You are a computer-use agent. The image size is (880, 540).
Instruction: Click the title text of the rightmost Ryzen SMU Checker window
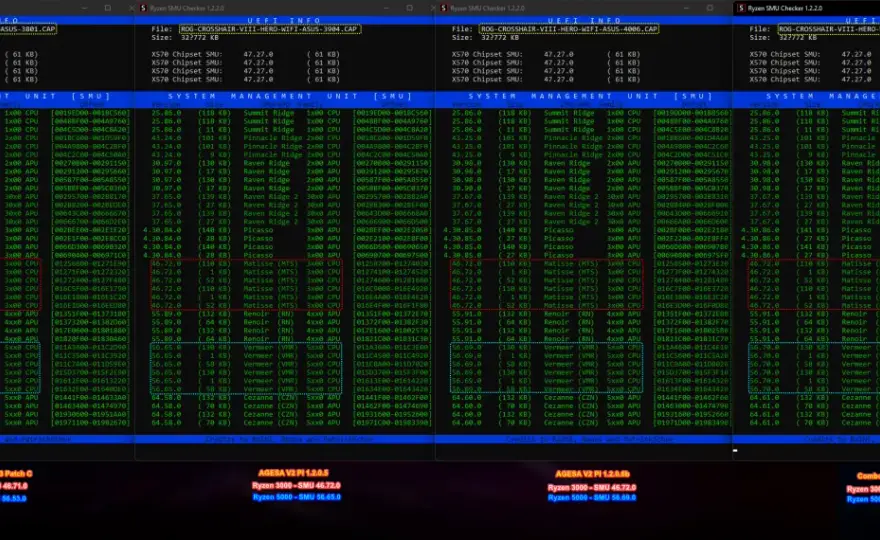pos(785,8)
